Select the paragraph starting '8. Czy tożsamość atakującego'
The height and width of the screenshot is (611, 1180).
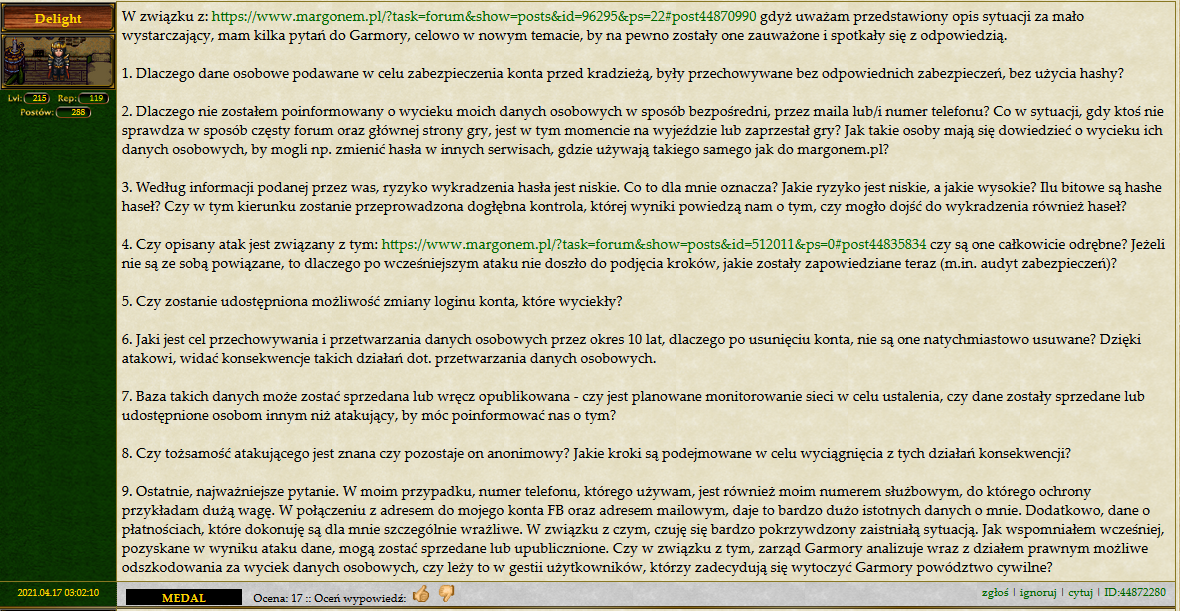[x=596, y=454]
